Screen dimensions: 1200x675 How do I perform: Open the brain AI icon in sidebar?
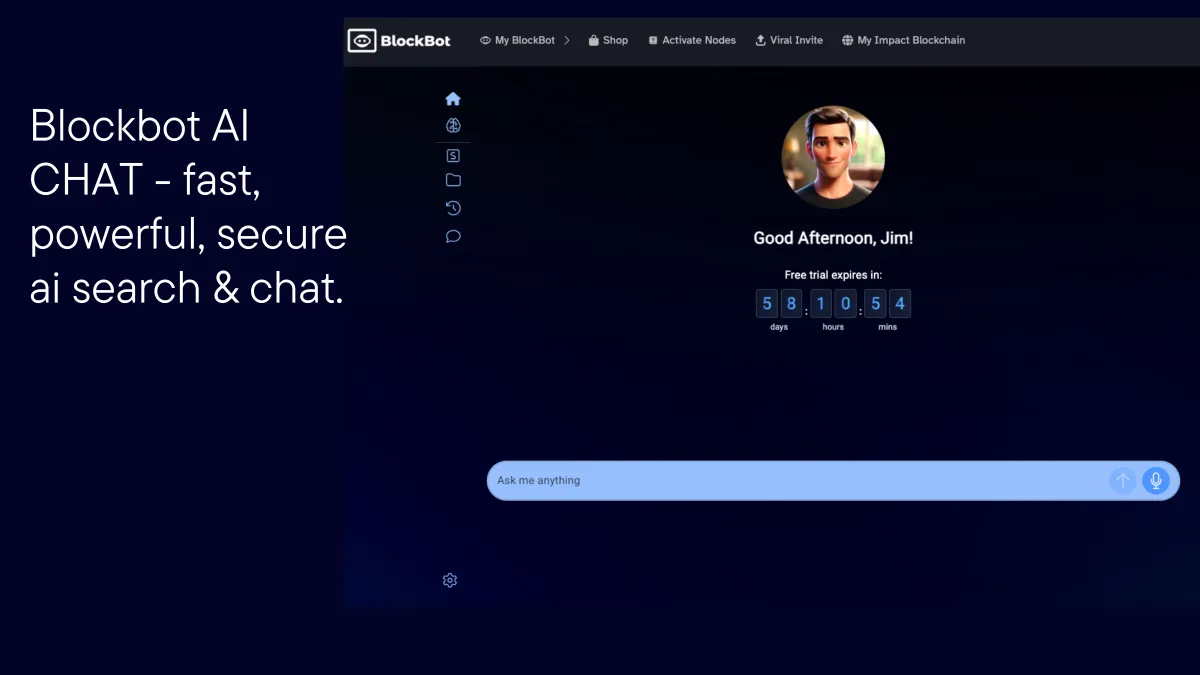point(453,126)
